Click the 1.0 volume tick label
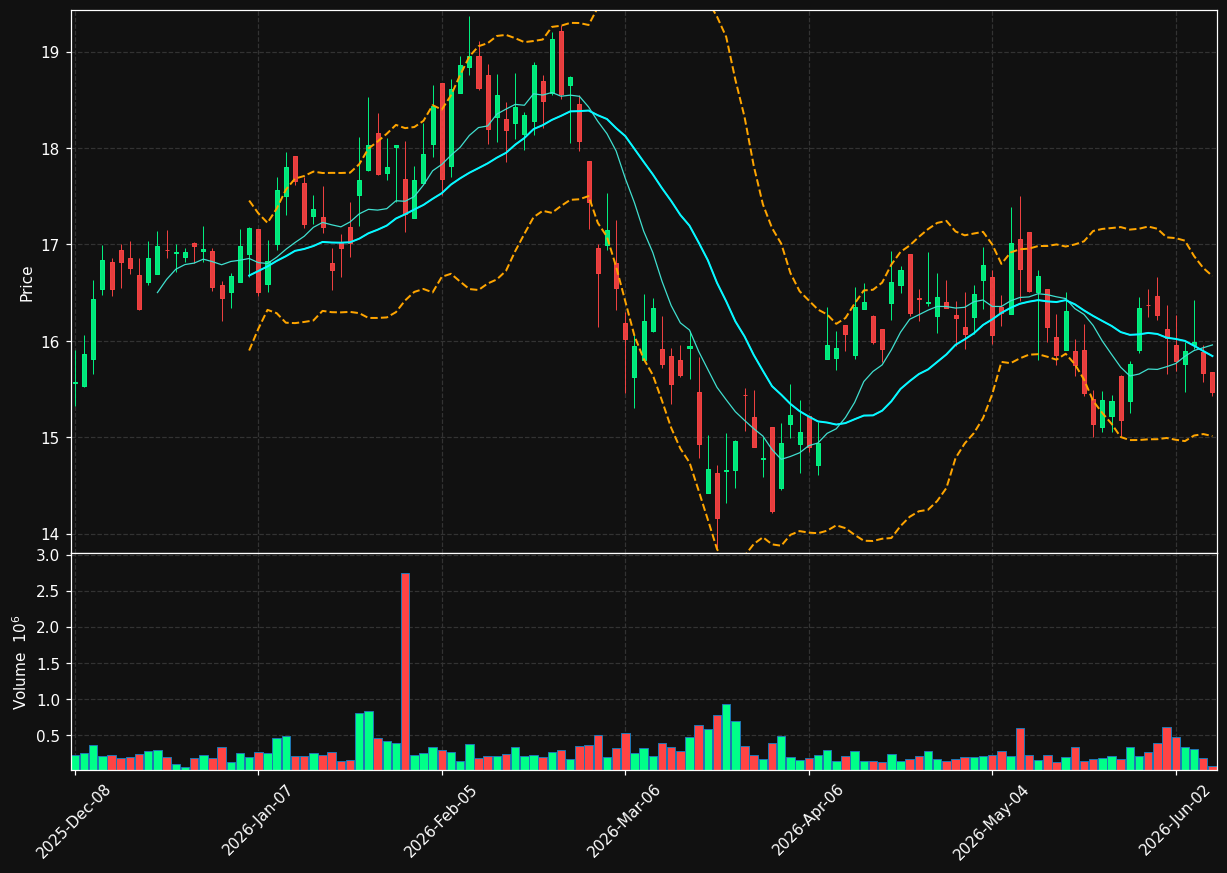 48,700
